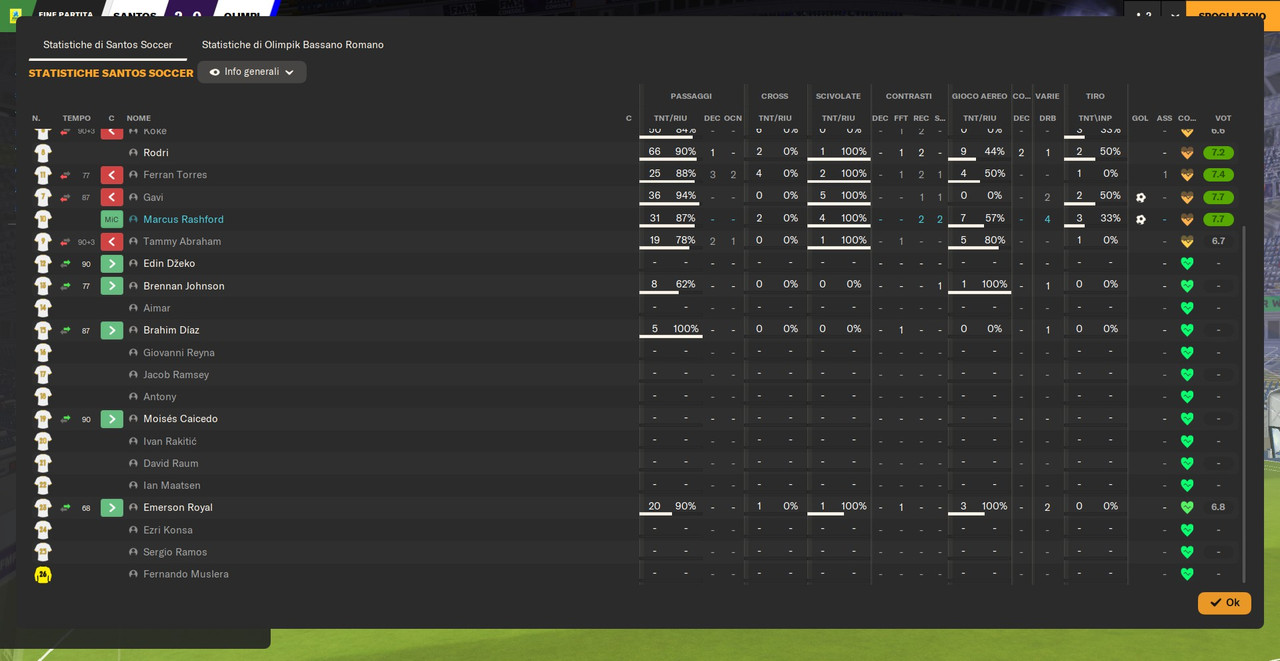Click Brennan Johnson's 62% pass completion cell
1280x661 pixels.
coord(685,285)
